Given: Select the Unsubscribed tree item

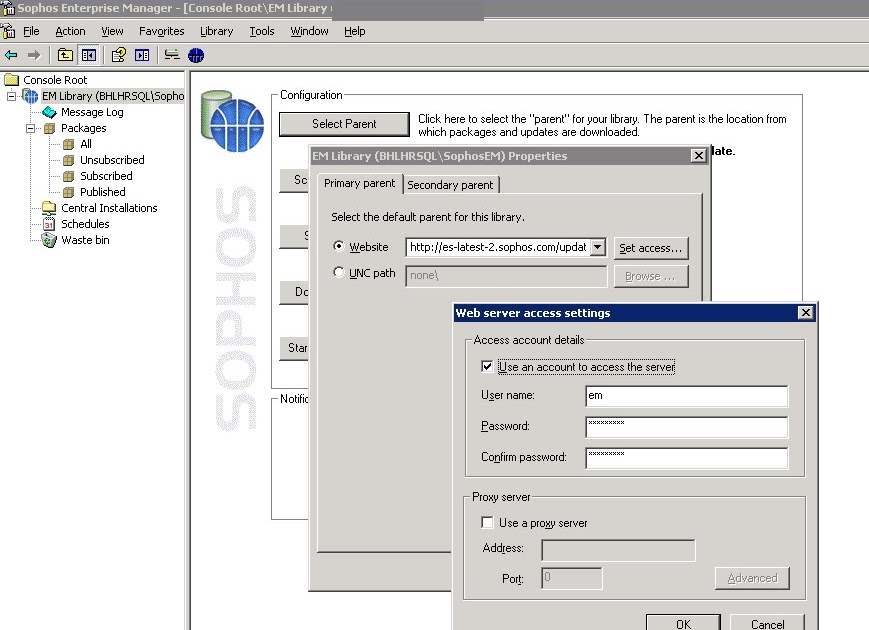Looking at the screenshot, I should [x=112, y=160].
